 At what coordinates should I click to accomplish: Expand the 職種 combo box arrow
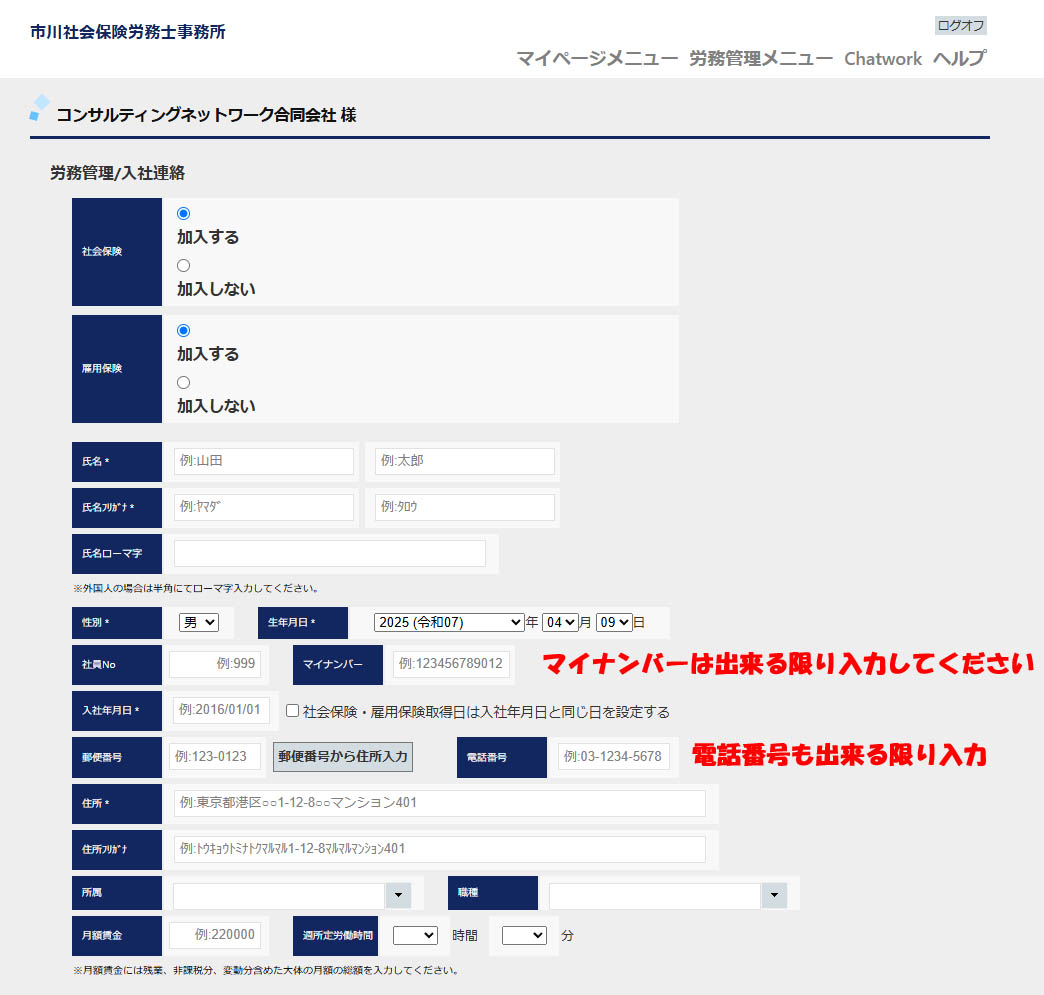774,896
